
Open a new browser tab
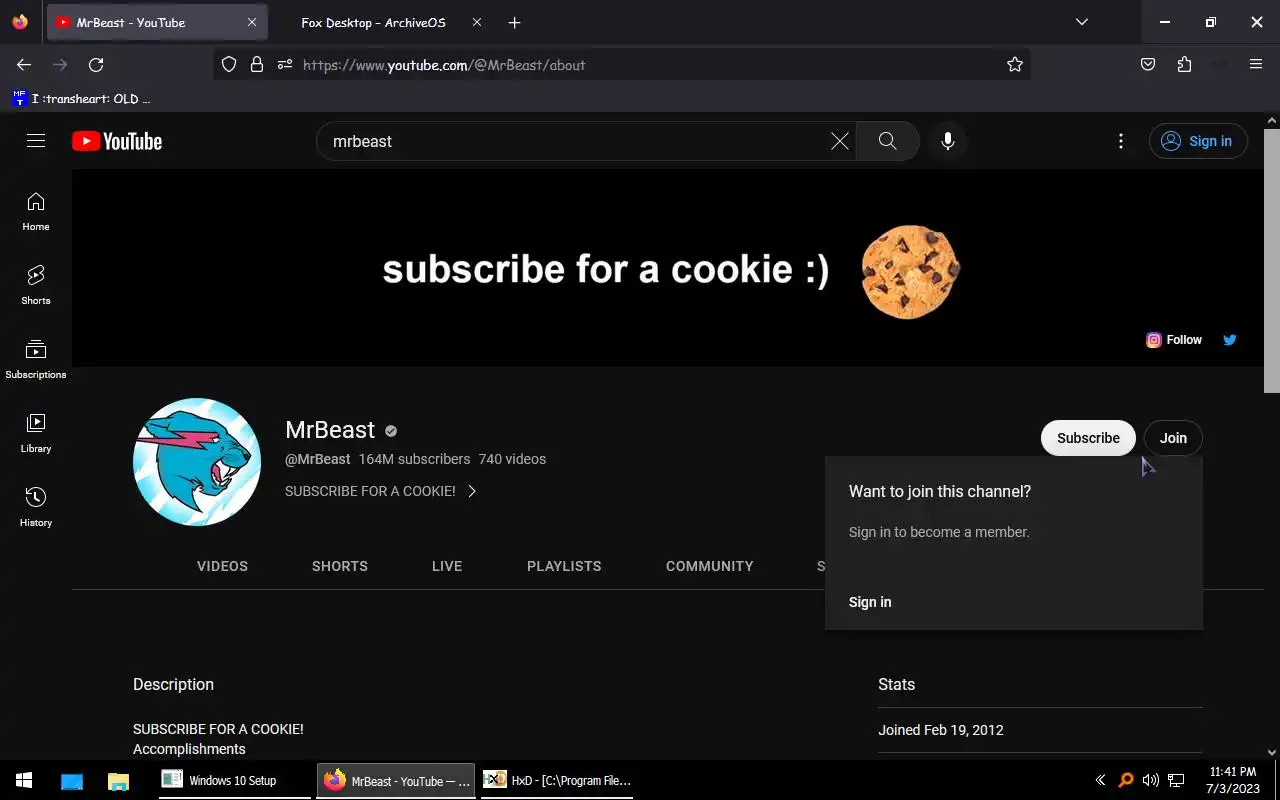coord(514,22)
